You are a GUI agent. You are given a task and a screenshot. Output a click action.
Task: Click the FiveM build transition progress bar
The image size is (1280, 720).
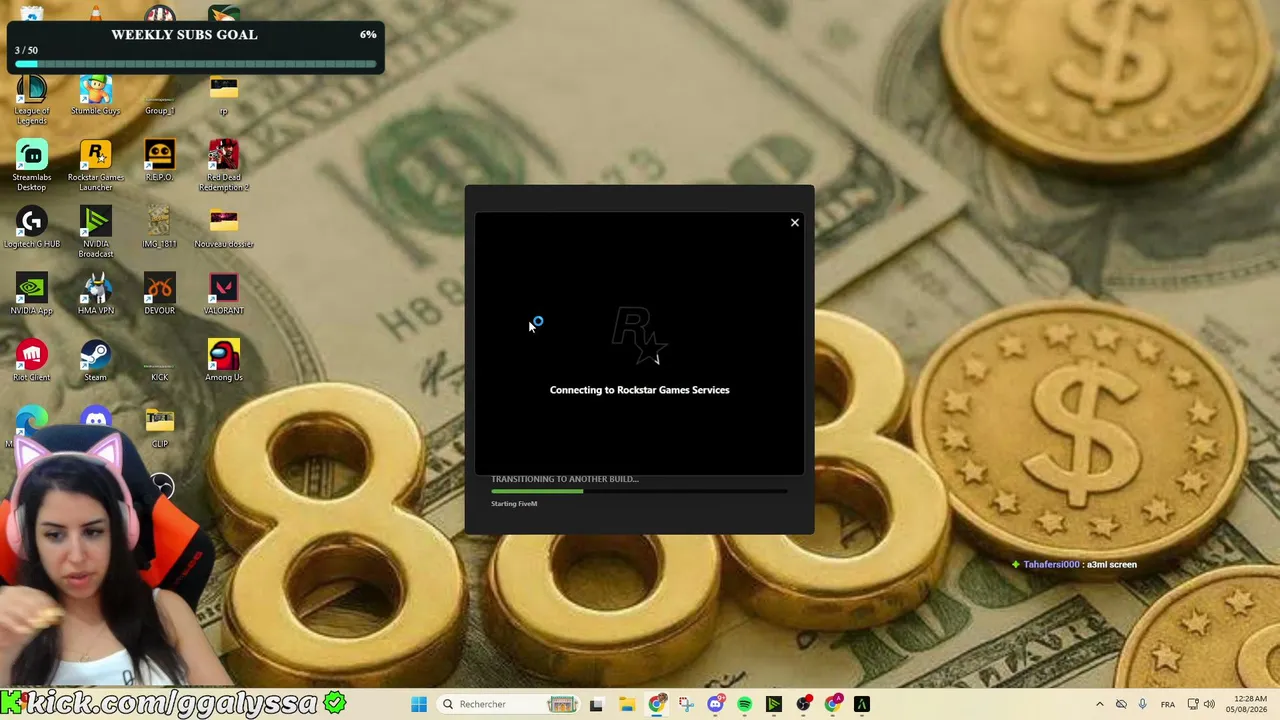[639, 491]
